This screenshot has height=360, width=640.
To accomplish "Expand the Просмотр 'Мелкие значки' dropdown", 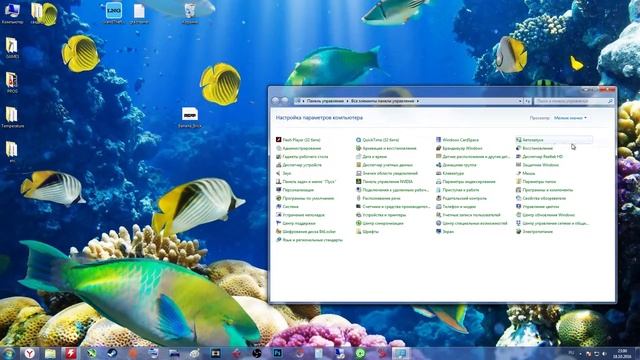I will point(570,118).
